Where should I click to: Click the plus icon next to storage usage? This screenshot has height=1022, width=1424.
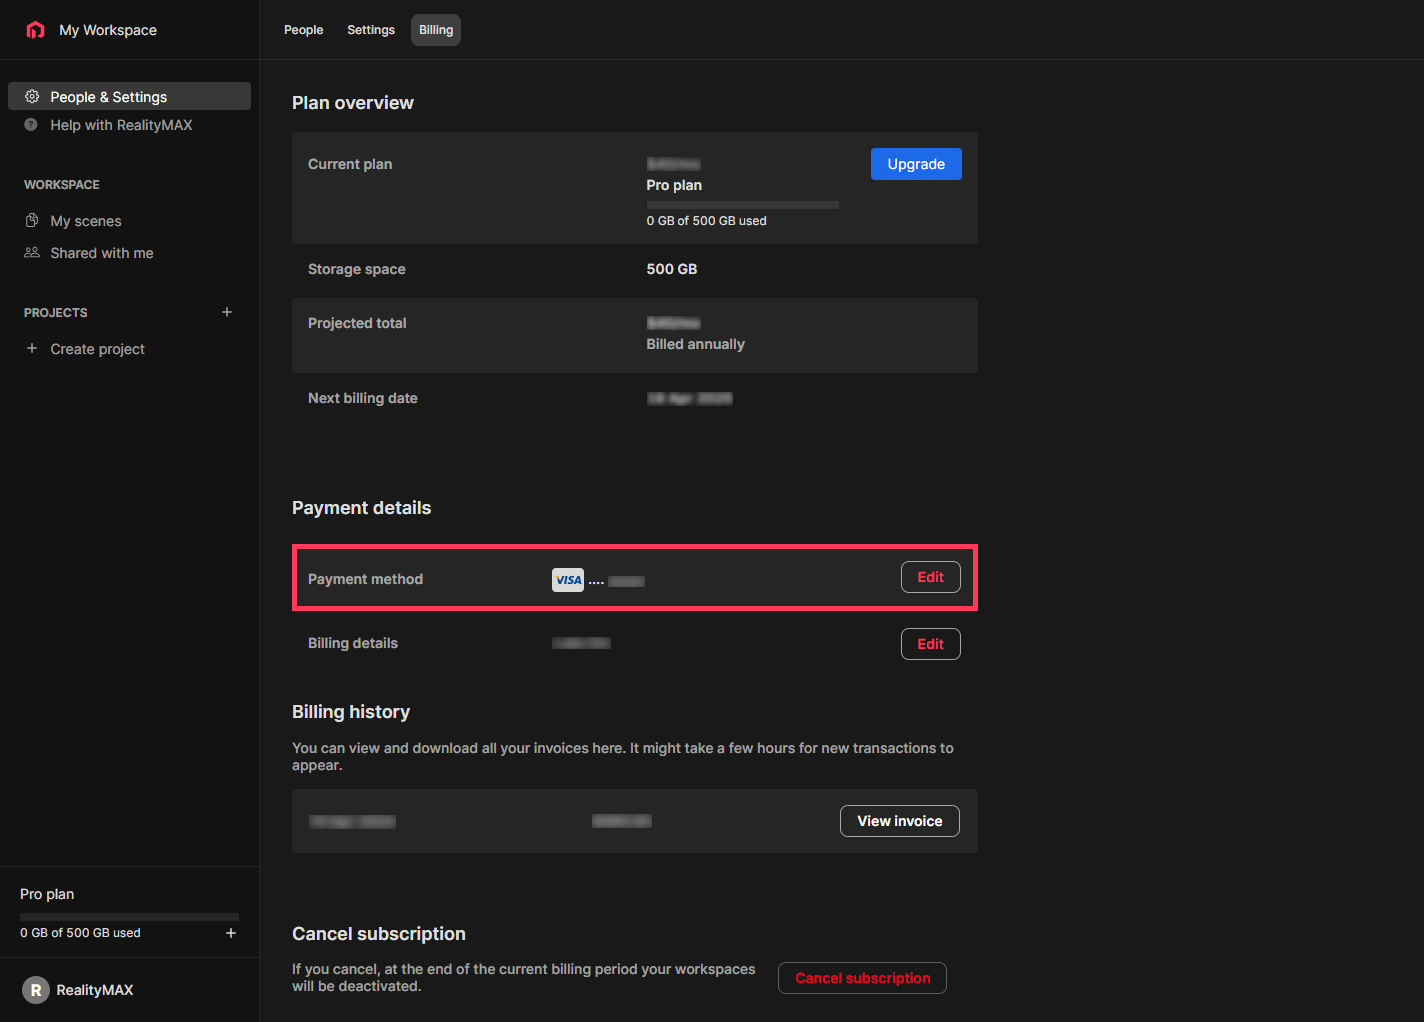(231, 932)
